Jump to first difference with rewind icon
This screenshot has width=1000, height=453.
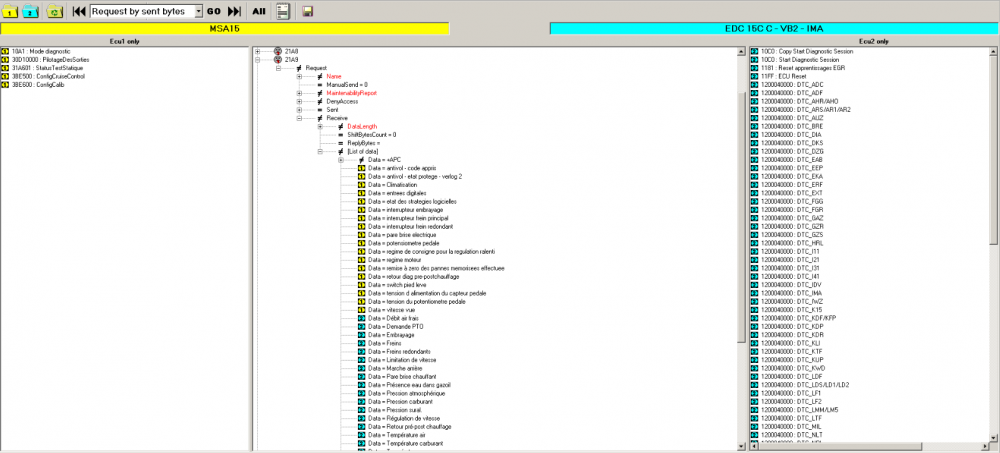[x=79, y=11]
